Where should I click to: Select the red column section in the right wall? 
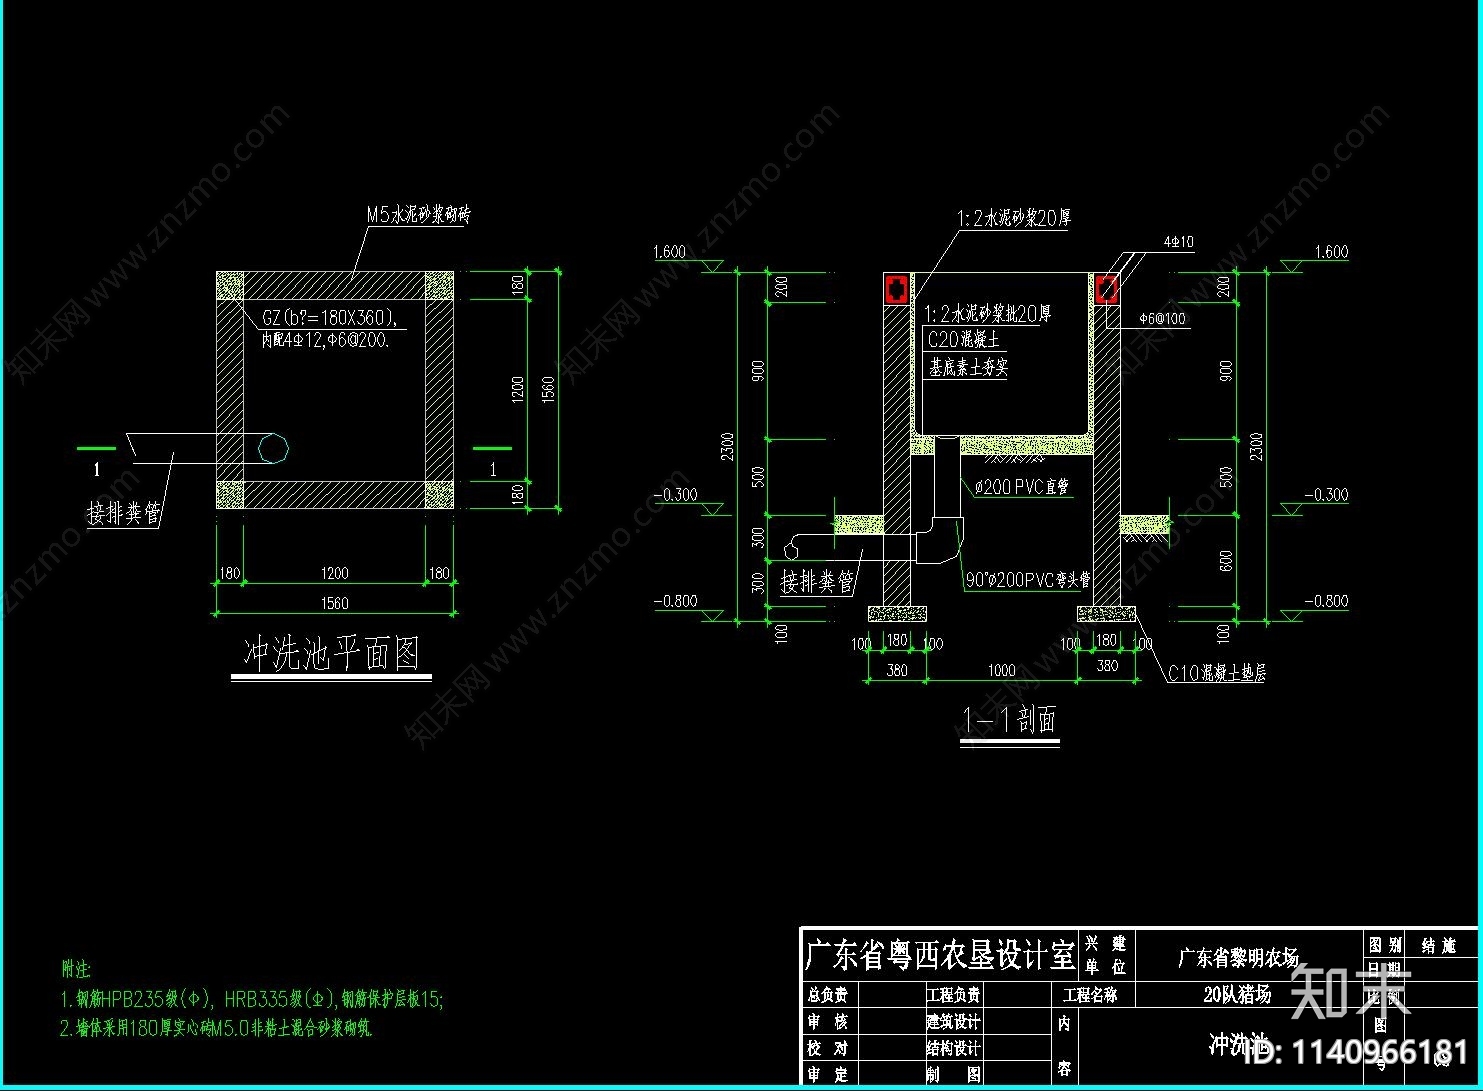1106,290
